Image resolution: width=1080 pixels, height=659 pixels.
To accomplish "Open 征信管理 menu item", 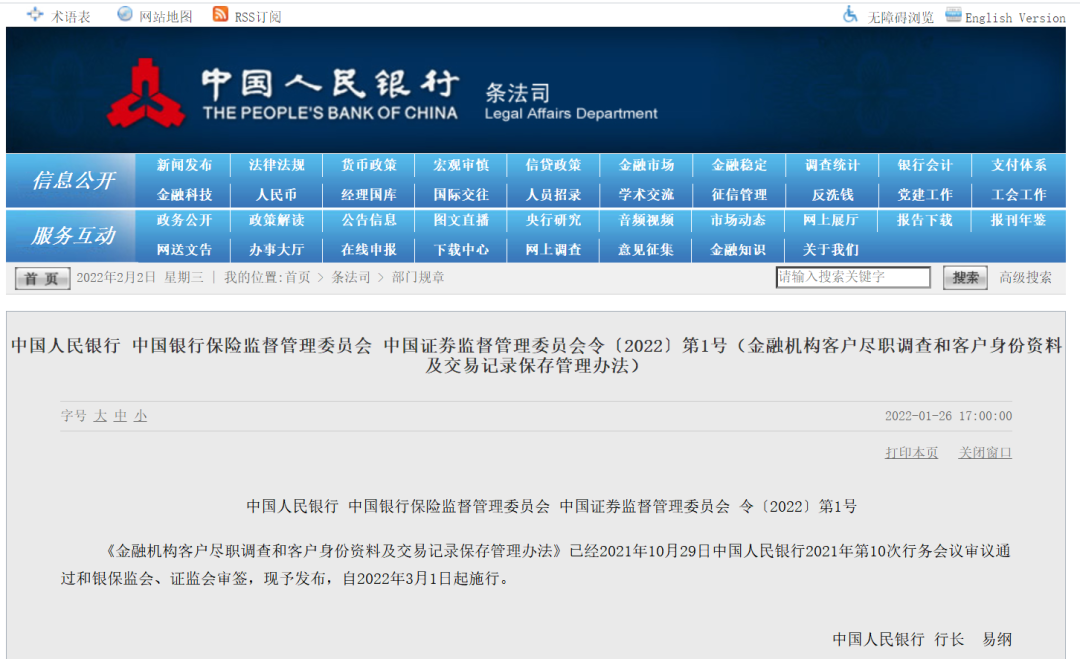I will point(739,195).
